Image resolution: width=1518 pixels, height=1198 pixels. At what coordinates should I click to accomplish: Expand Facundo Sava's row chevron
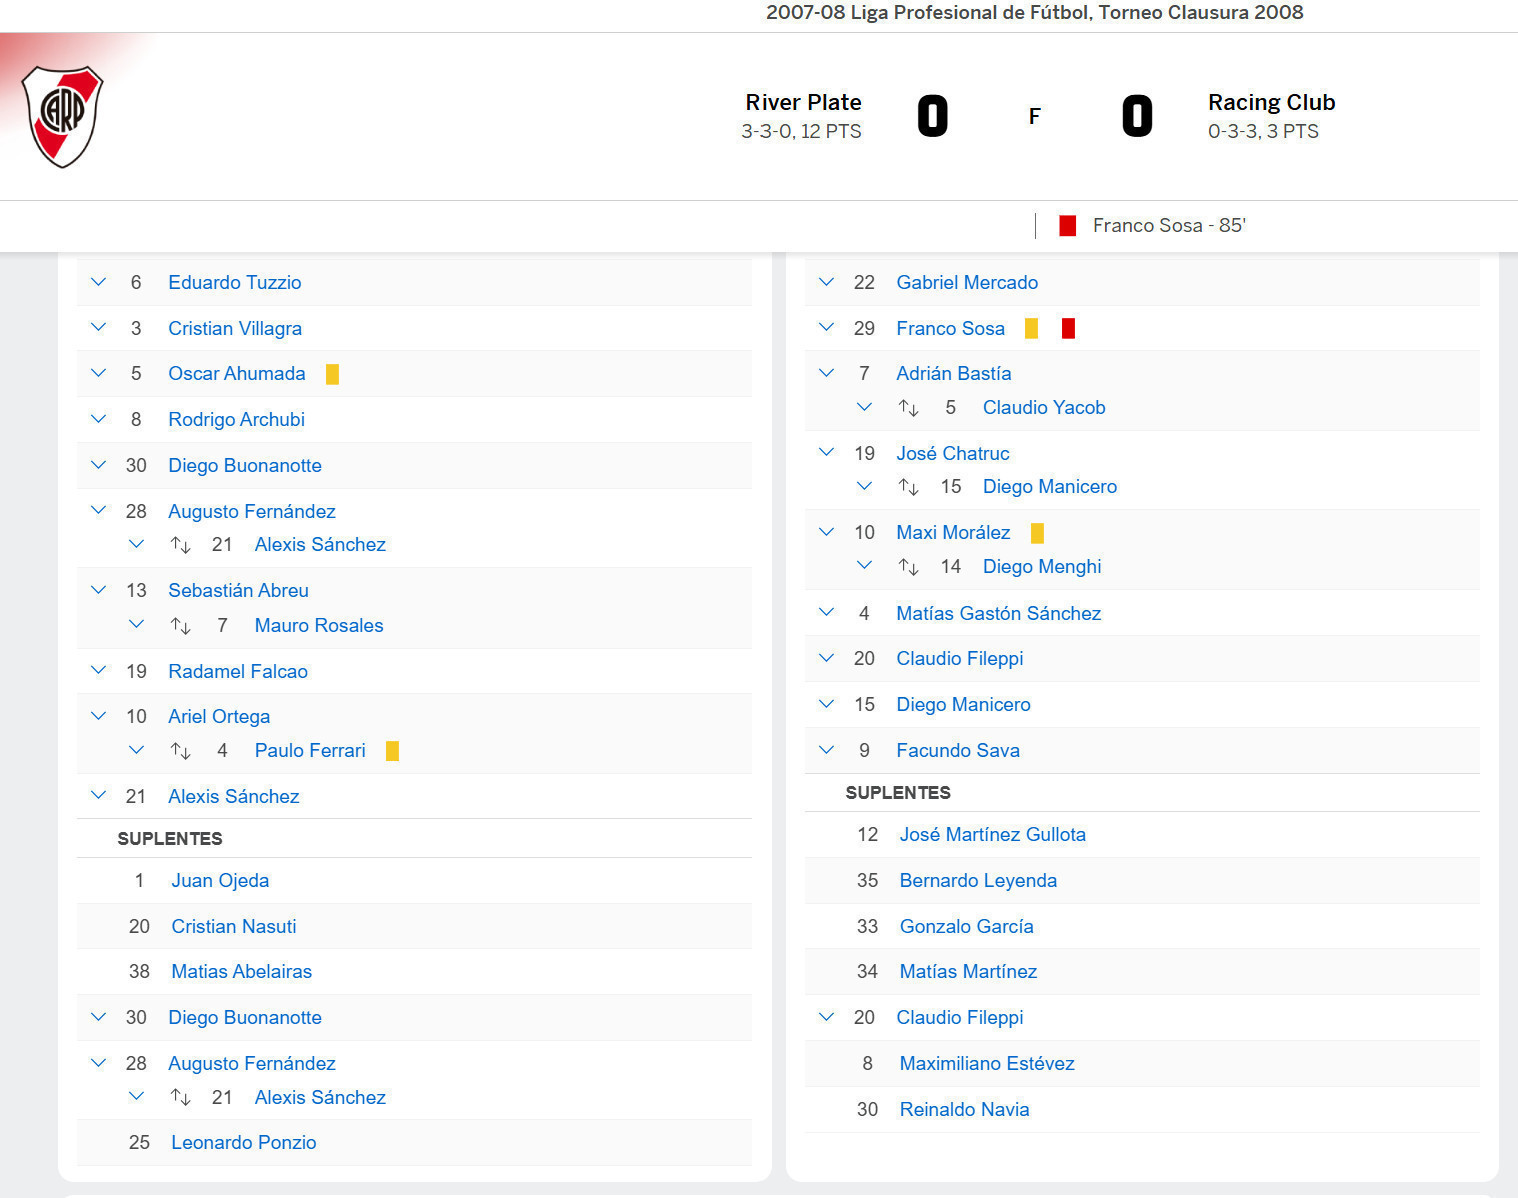[x=826, y=750]
